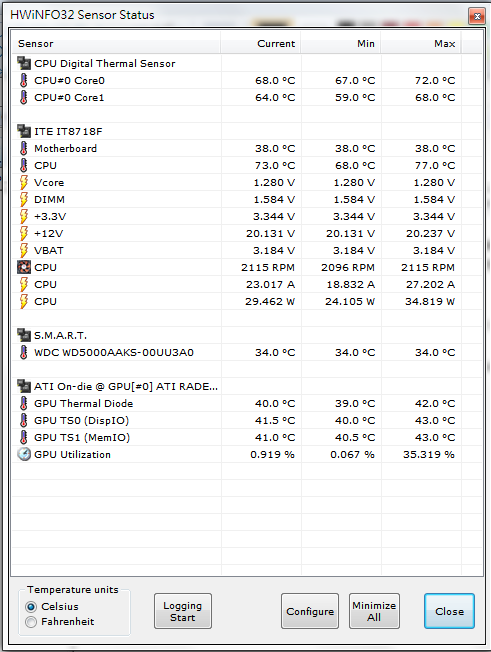This screenshot has width=491, height=652.
Task: Click the lightning icon beside +12V
Action: (24, 234)
